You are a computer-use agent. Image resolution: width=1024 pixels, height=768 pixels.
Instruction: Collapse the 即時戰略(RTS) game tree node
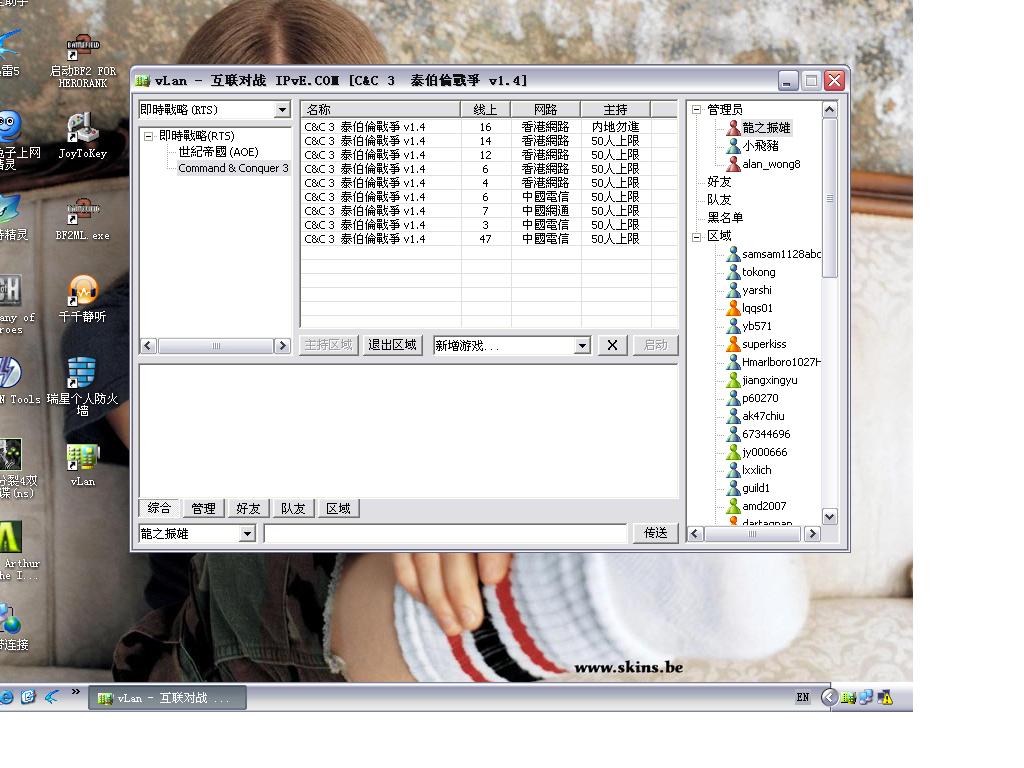[148, 136]
